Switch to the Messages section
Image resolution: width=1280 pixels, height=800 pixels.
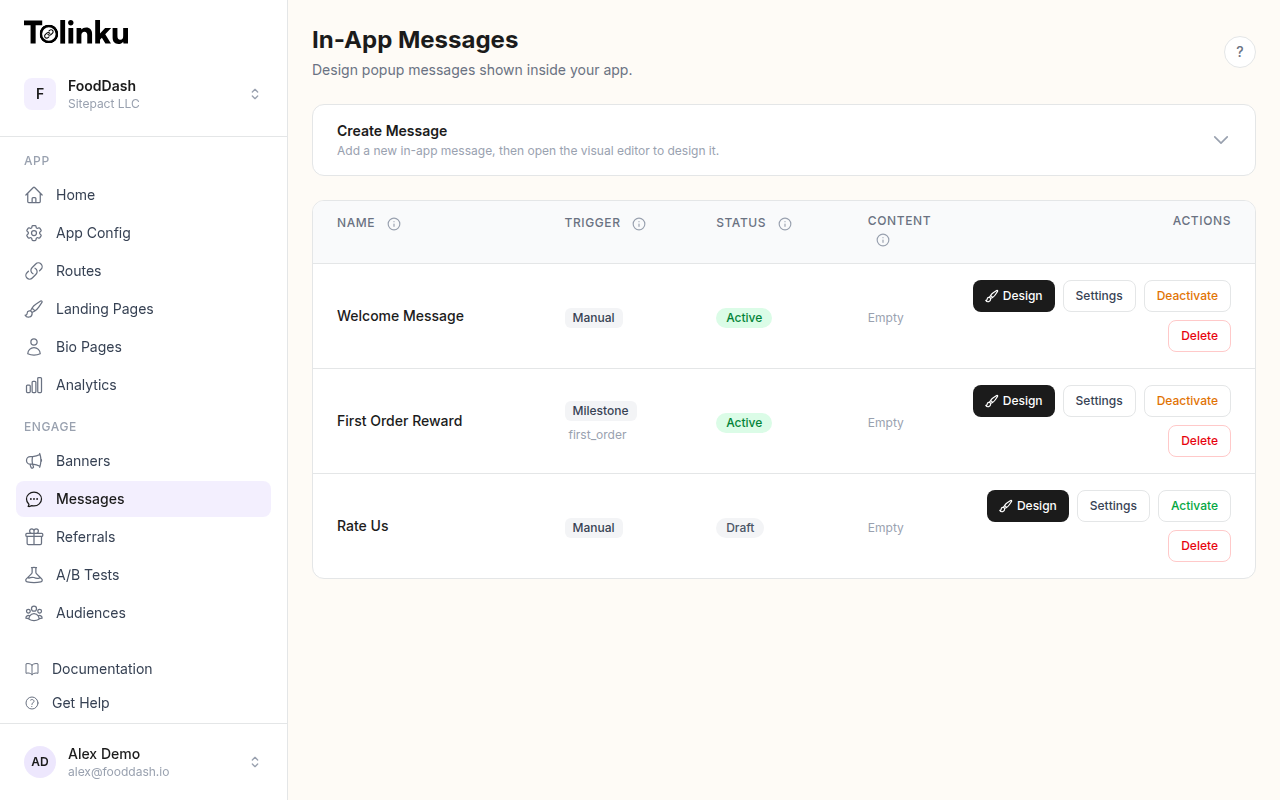click(89, 498)
